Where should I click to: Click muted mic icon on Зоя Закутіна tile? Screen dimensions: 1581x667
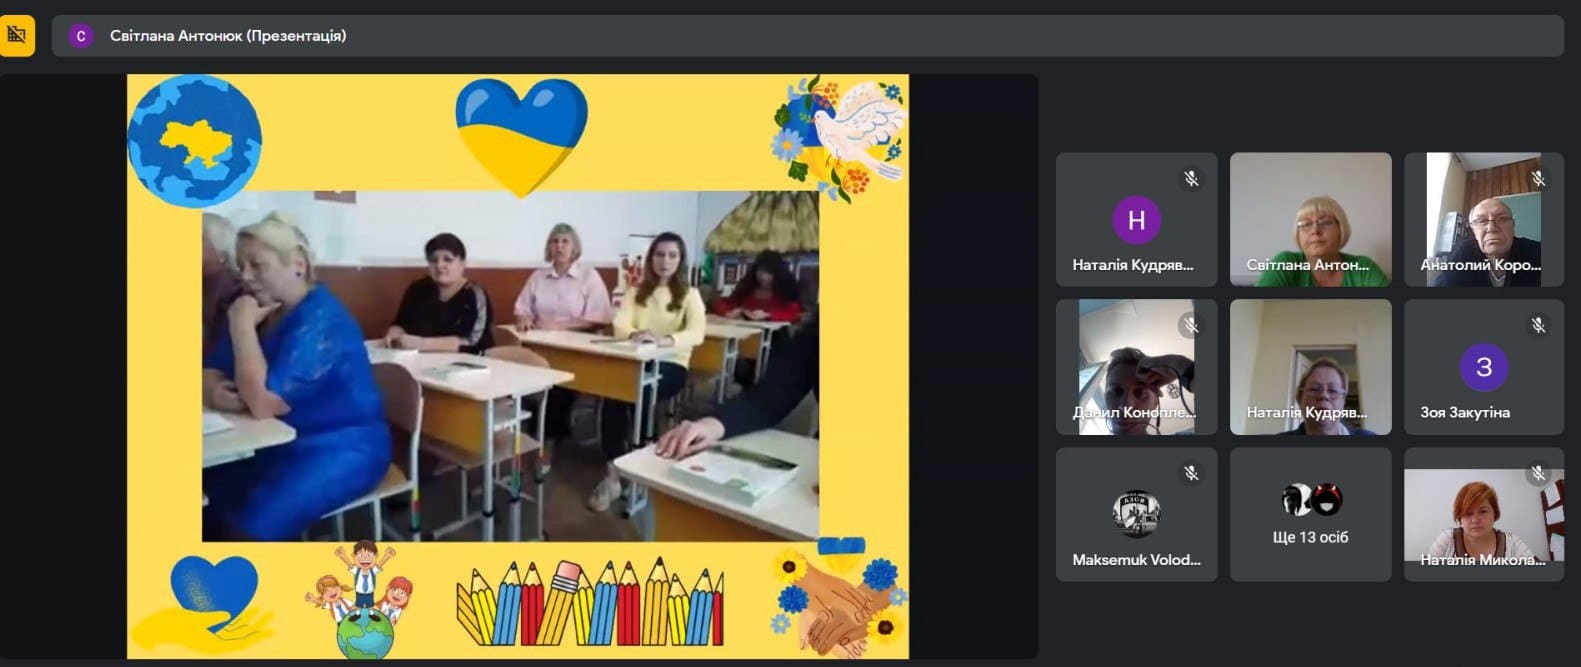[x=1538, y=325]
